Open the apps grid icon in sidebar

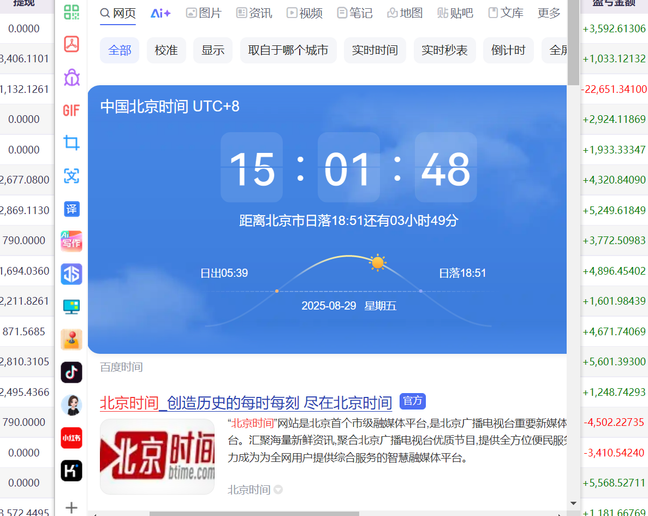pos(71,13)
